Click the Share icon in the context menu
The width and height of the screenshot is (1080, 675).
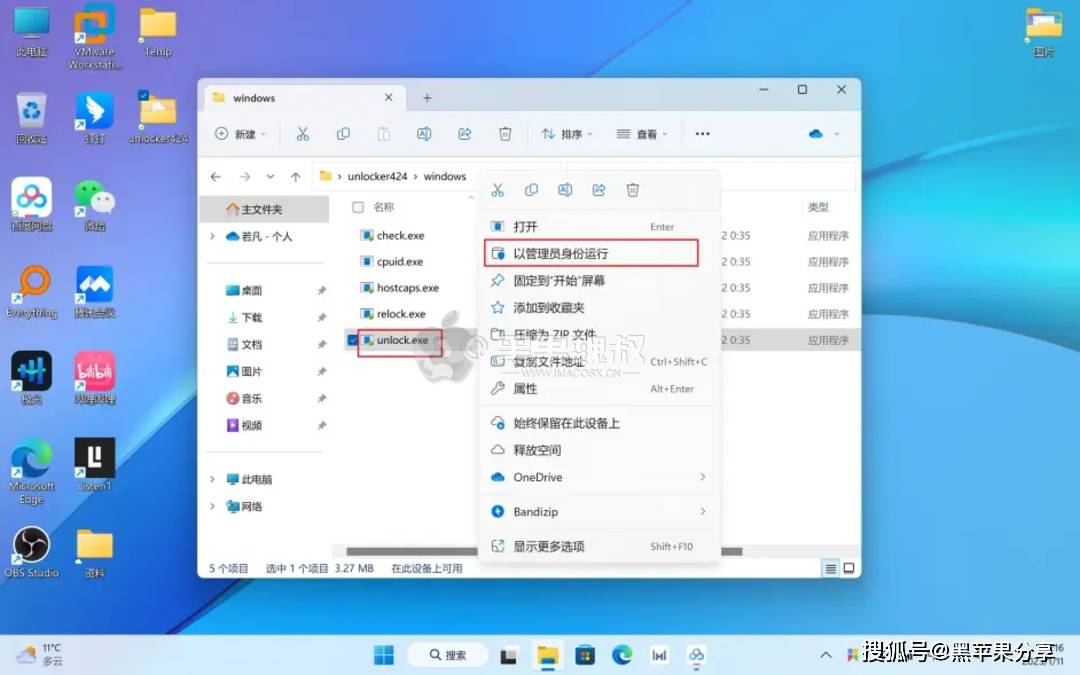click(599, 190)
